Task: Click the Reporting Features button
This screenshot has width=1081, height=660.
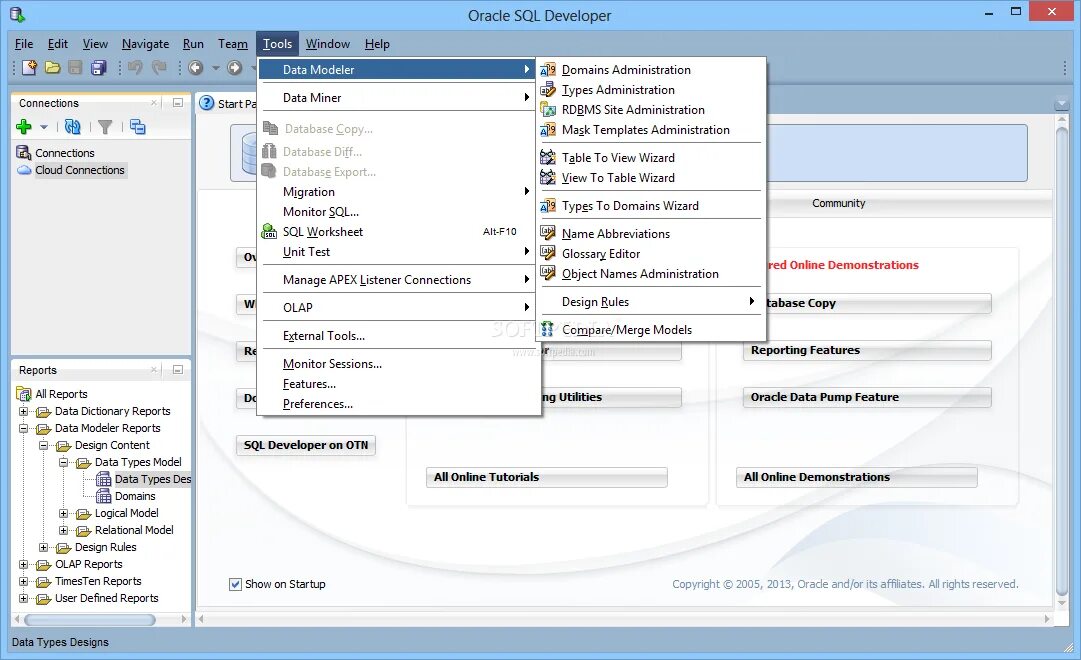Action: coord(867,350)
